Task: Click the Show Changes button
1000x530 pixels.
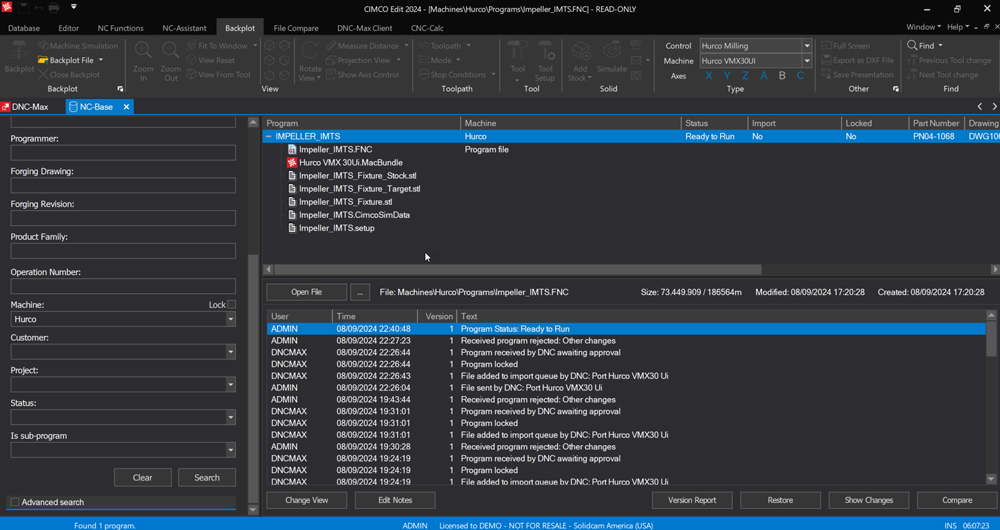Action: pyautogui.click(x=868, y=500)
